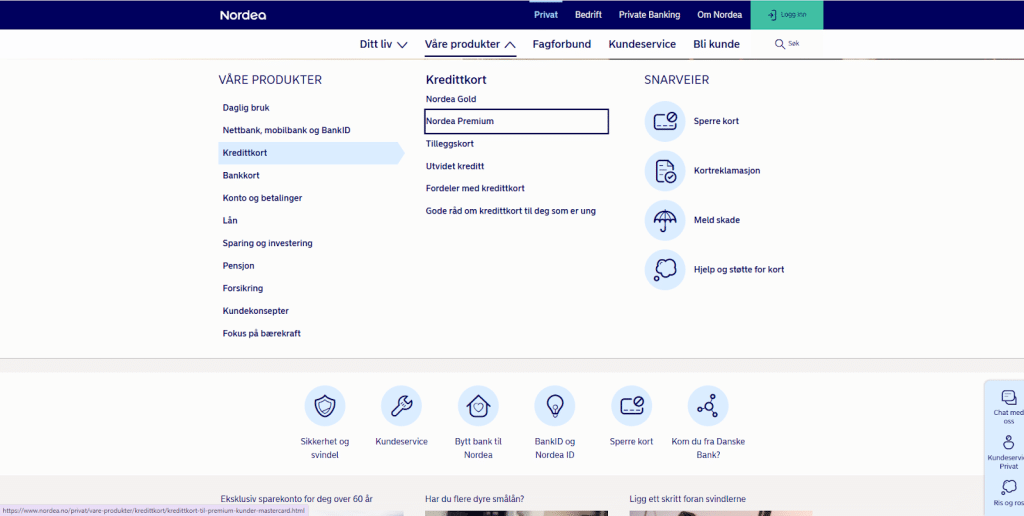Image resolution: width=1024 pixels, height=516 pixels.
Task: Click the Sikkerhet og svindel shield icon
Action: click(325, 406)
